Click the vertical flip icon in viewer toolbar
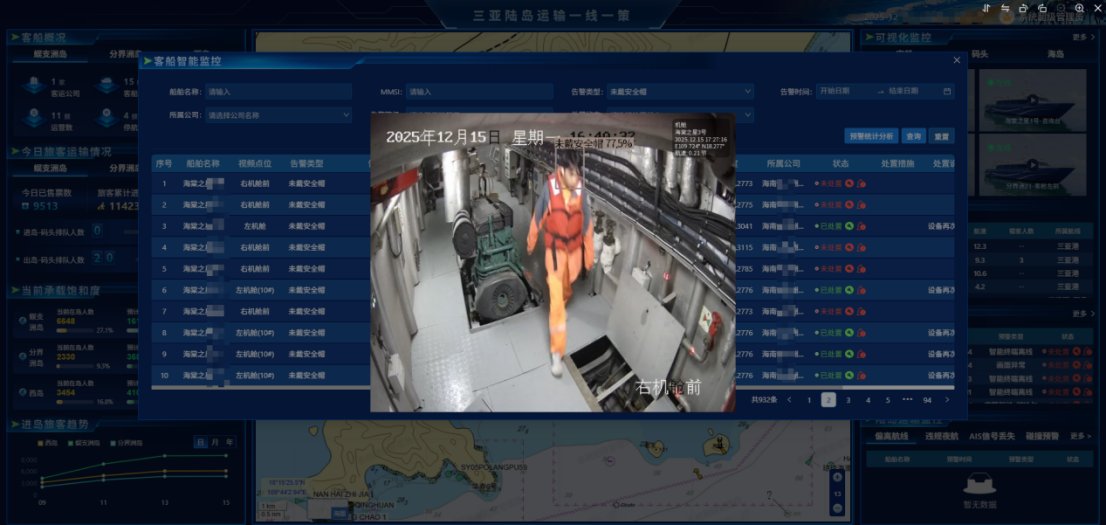Image resolution: width=1106 pixels, height=525 pixels. 985,8
